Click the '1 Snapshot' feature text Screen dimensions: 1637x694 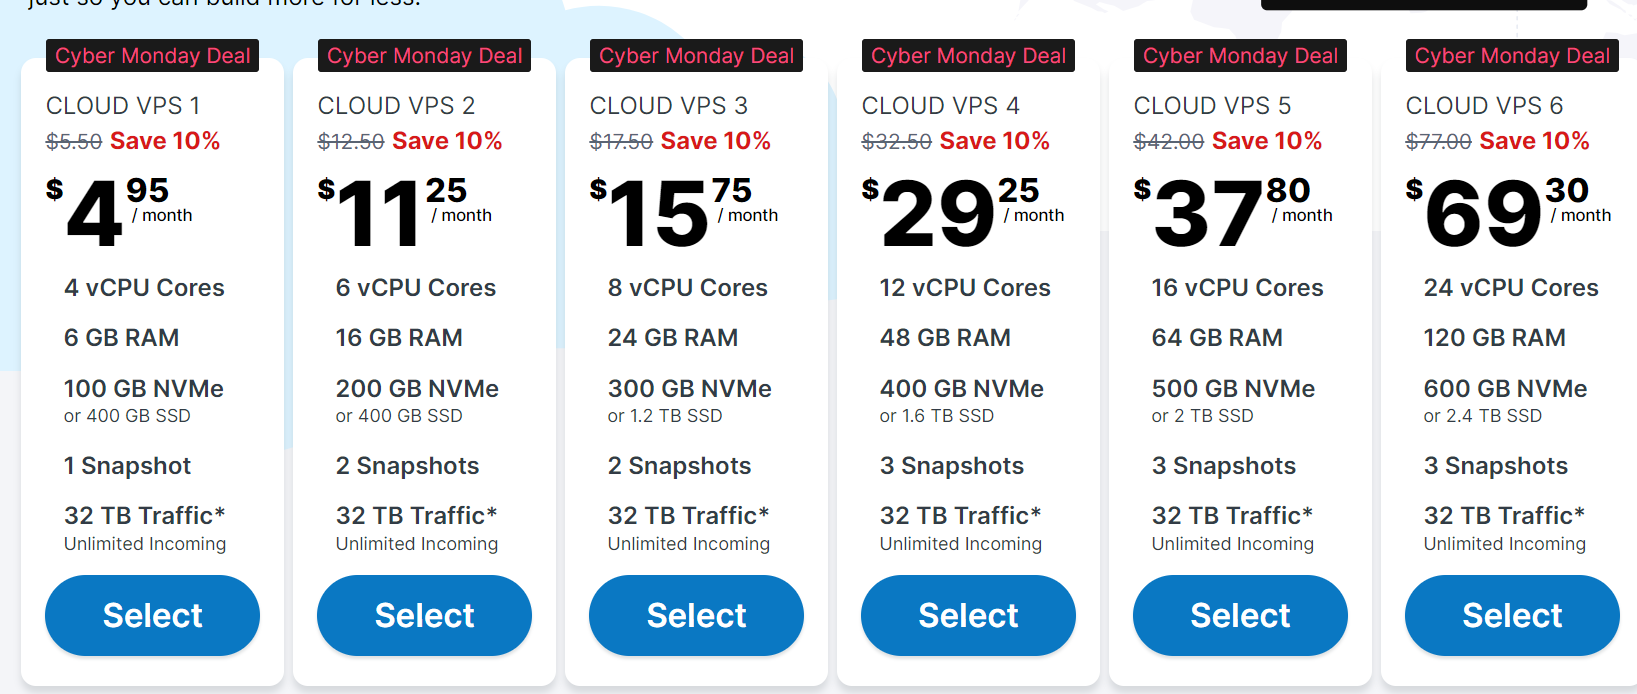127,466
